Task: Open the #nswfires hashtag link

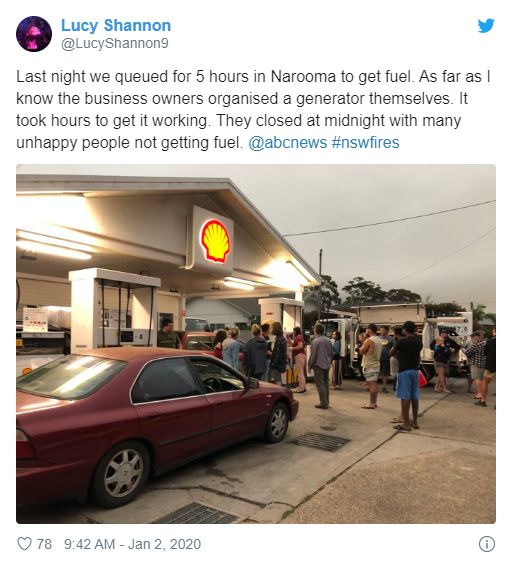Action: 365,143
